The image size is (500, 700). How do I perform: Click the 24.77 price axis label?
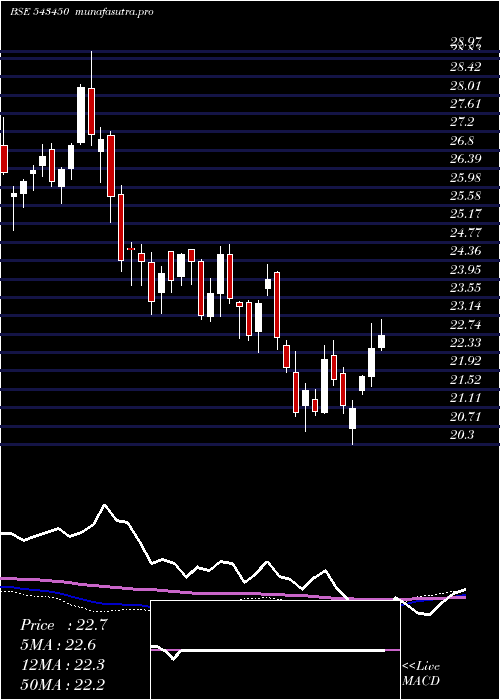(x=466, y=232)
